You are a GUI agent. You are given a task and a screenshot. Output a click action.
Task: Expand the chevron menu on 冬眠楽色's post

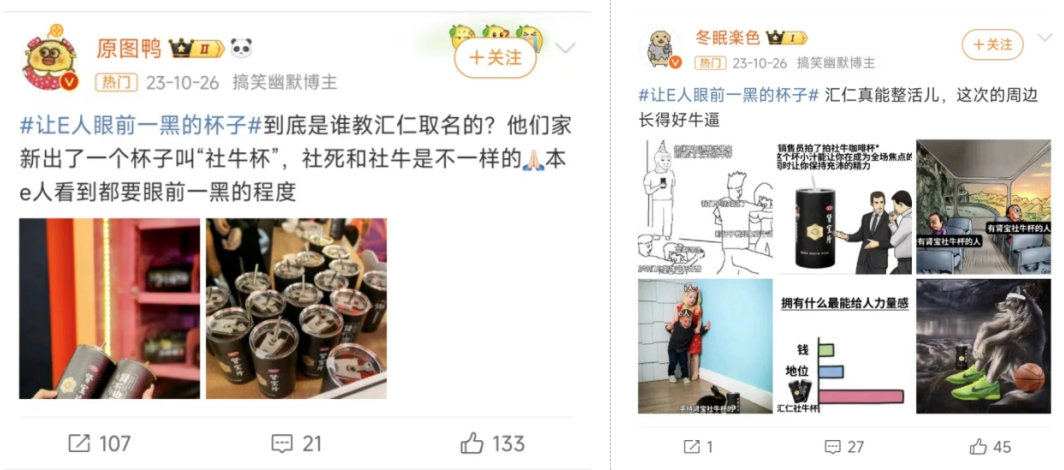(1044, 36)
